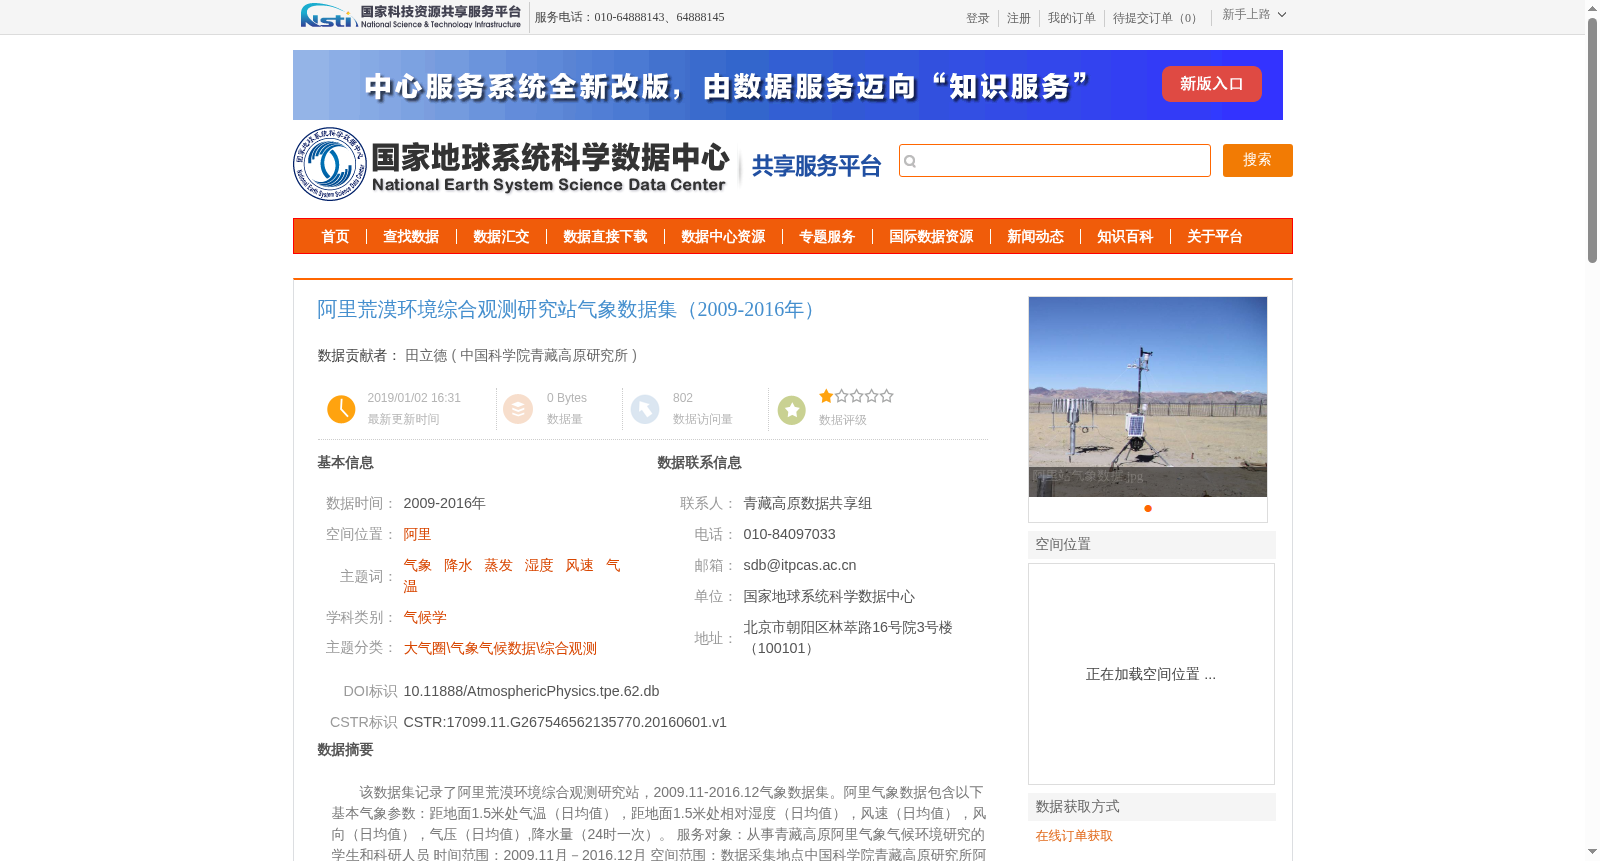Click the National Earth System Science Data Center logo
The height and width of the screenshot is (861, 1600).
click(512, 164)
